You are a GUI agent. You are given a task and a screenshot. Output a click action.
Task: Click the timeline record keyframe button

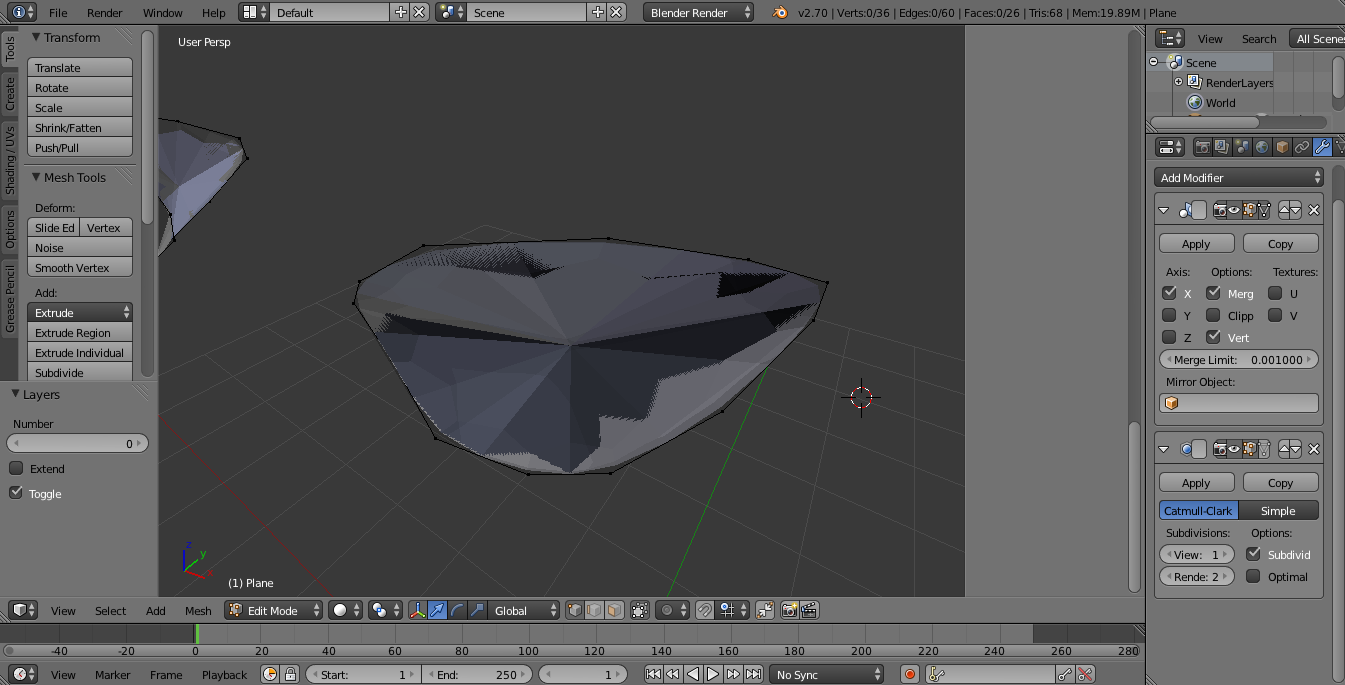tap(909, 674)
